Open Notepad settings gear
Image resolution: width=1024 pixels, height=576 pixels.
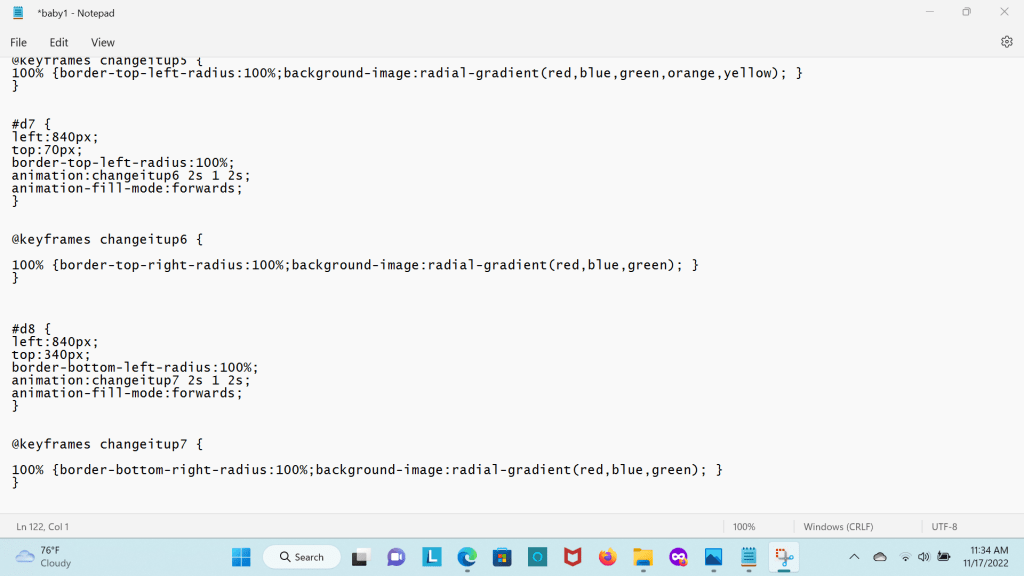click(1006, 42)
